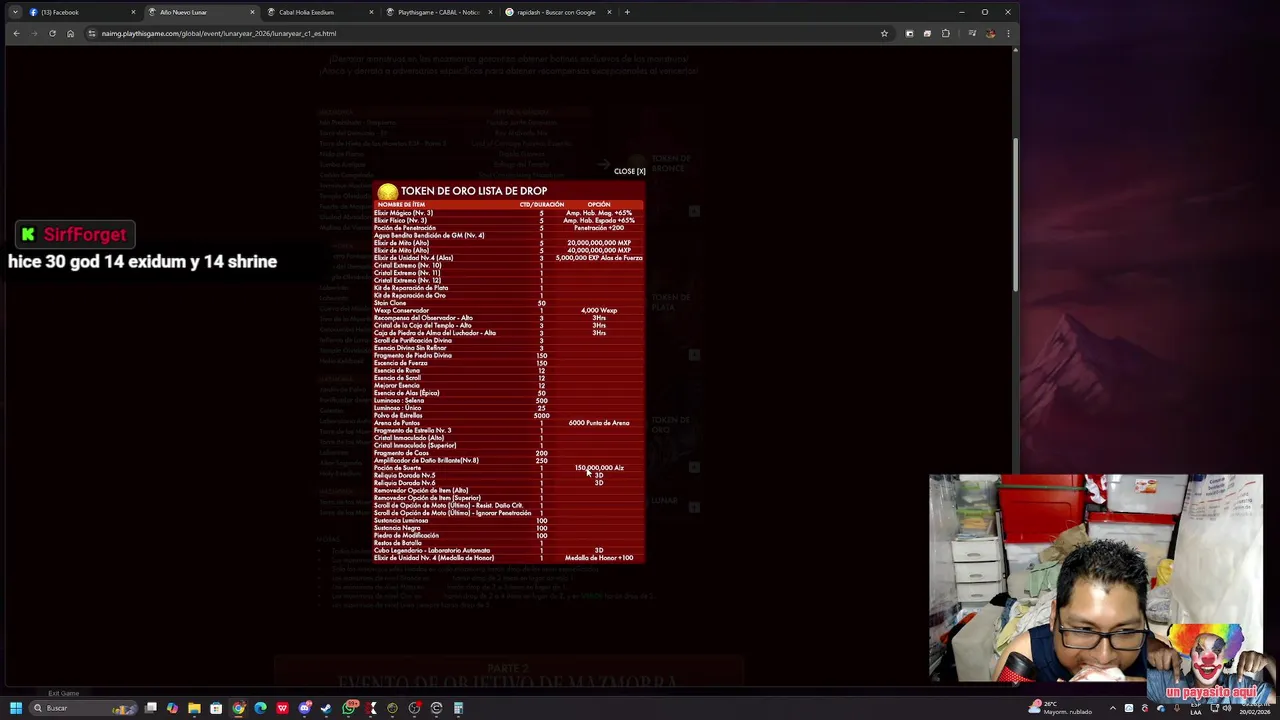Open WhatsApp from the taskbar
The image size is (1280, 720).
[349, 708]
